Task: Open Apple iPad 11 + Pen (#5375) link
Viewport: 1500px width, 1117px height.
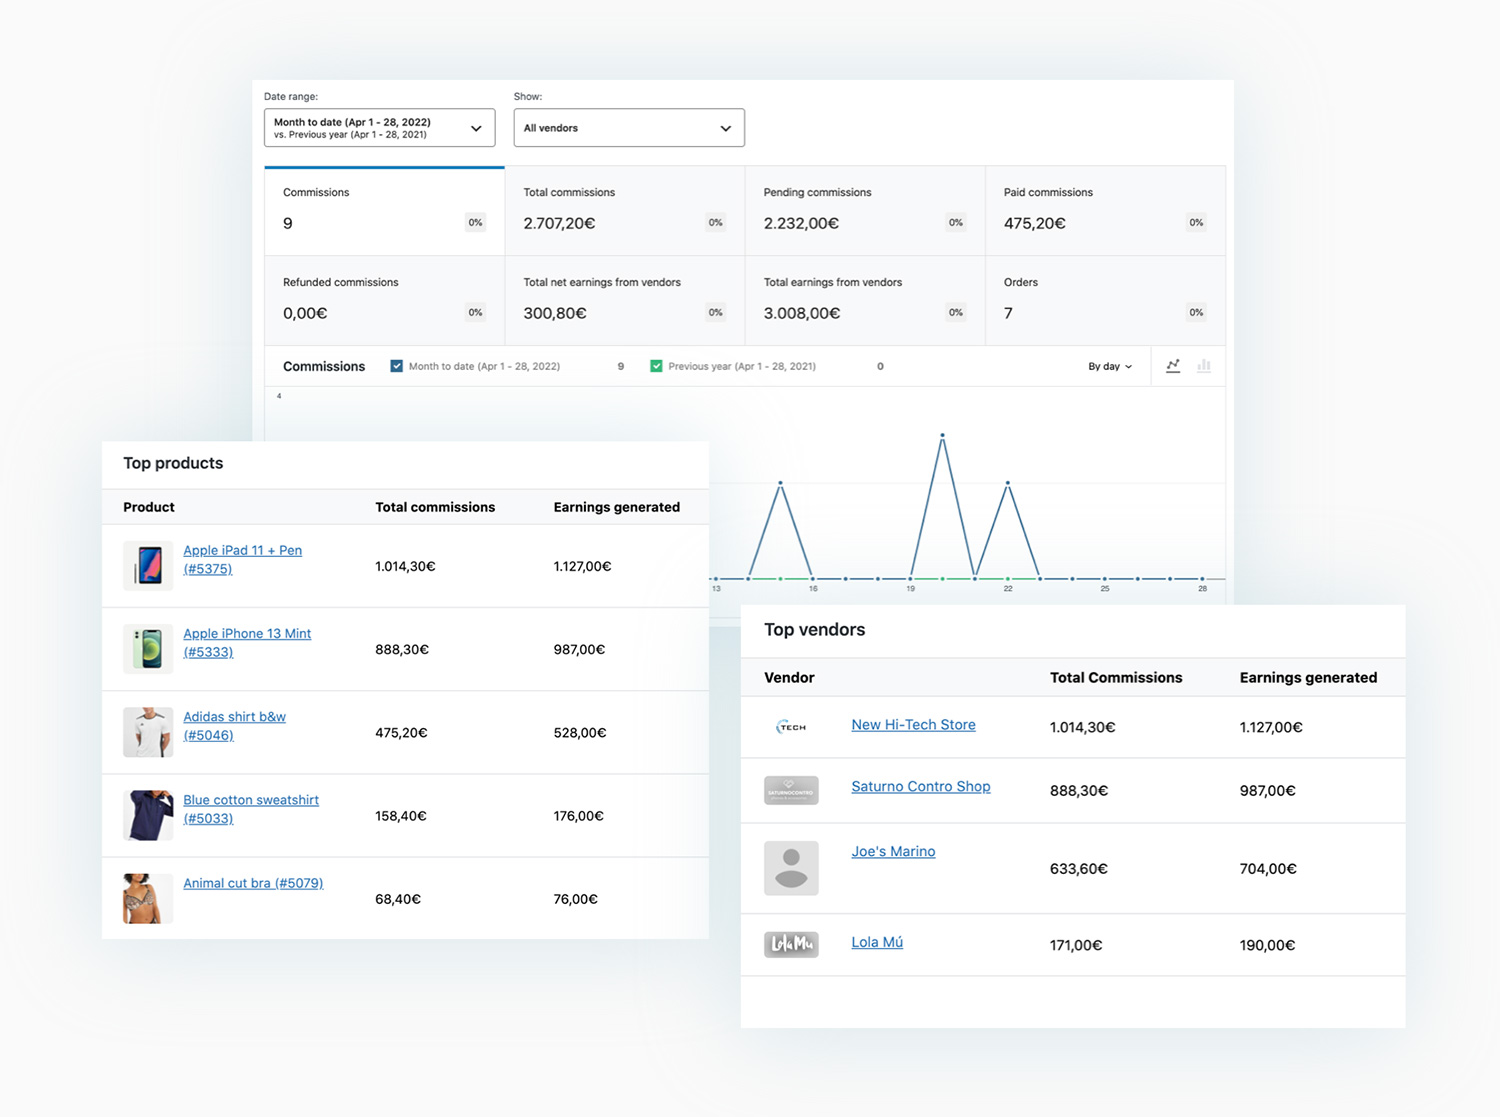Action: coord(242,559)
